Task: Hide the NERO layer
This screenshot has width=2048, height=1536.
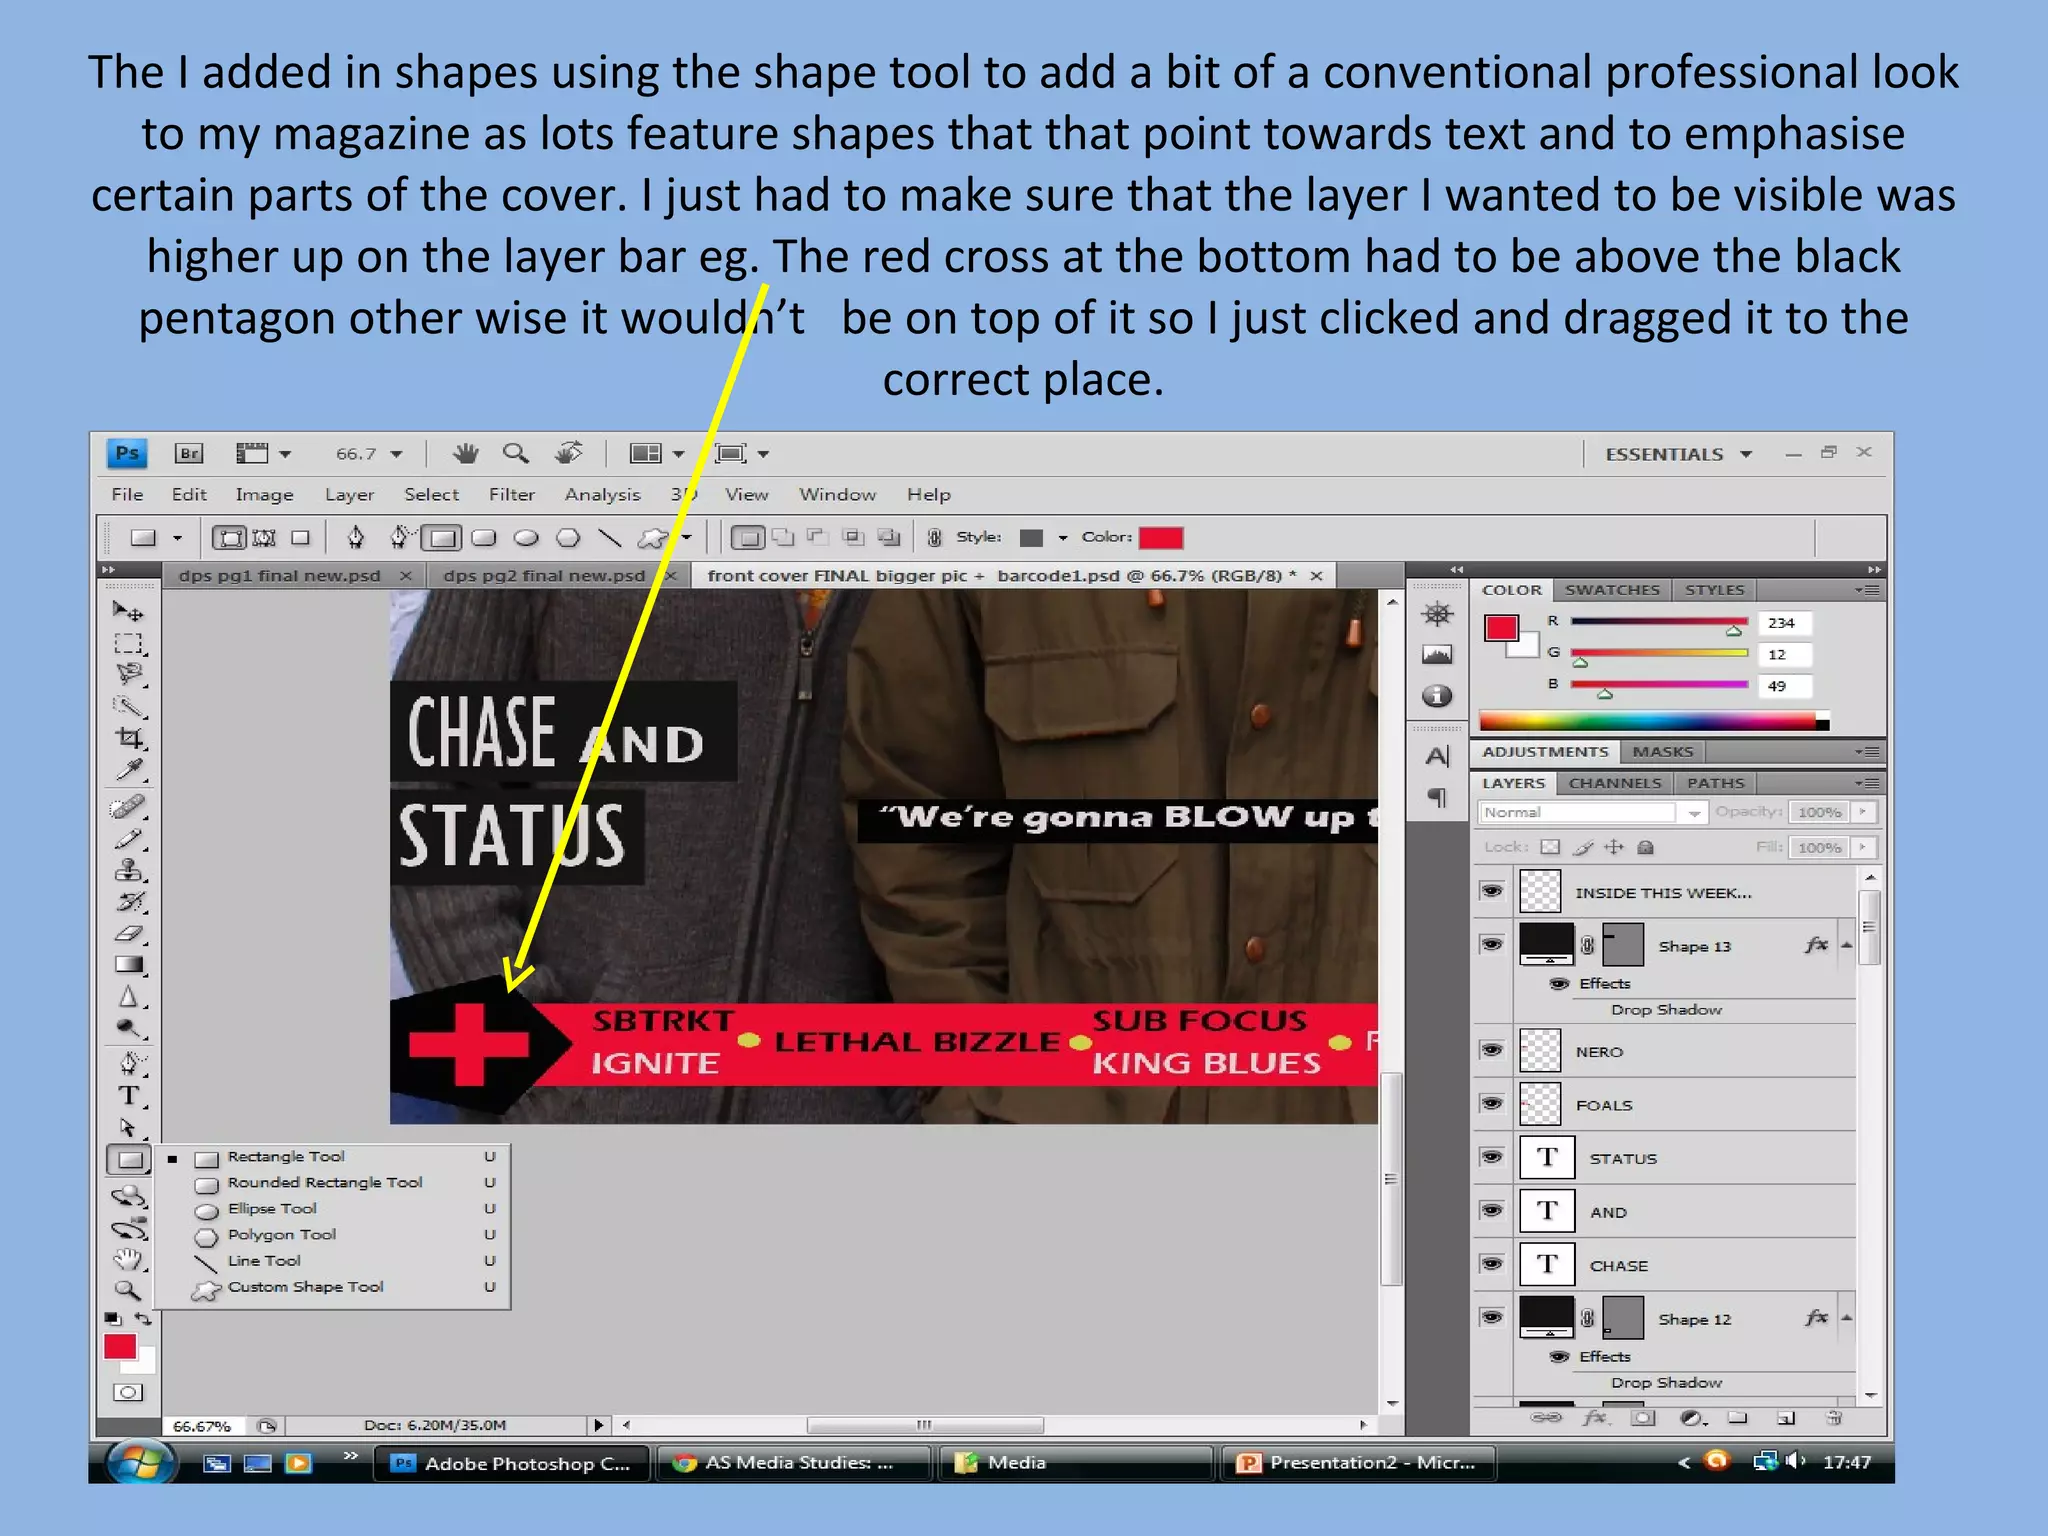Action: click(x=1492, y=1050)
